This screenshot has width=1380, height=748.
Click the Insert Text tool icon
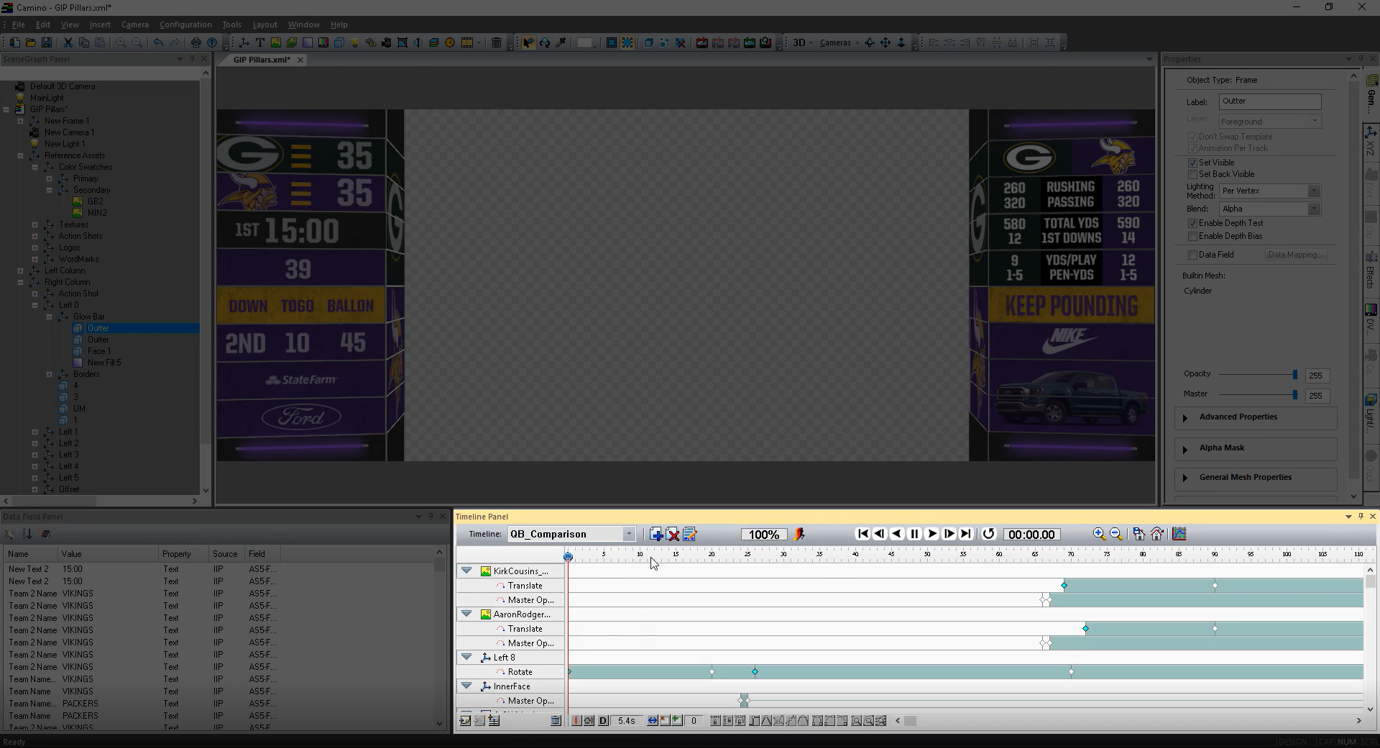click(260, 43)
